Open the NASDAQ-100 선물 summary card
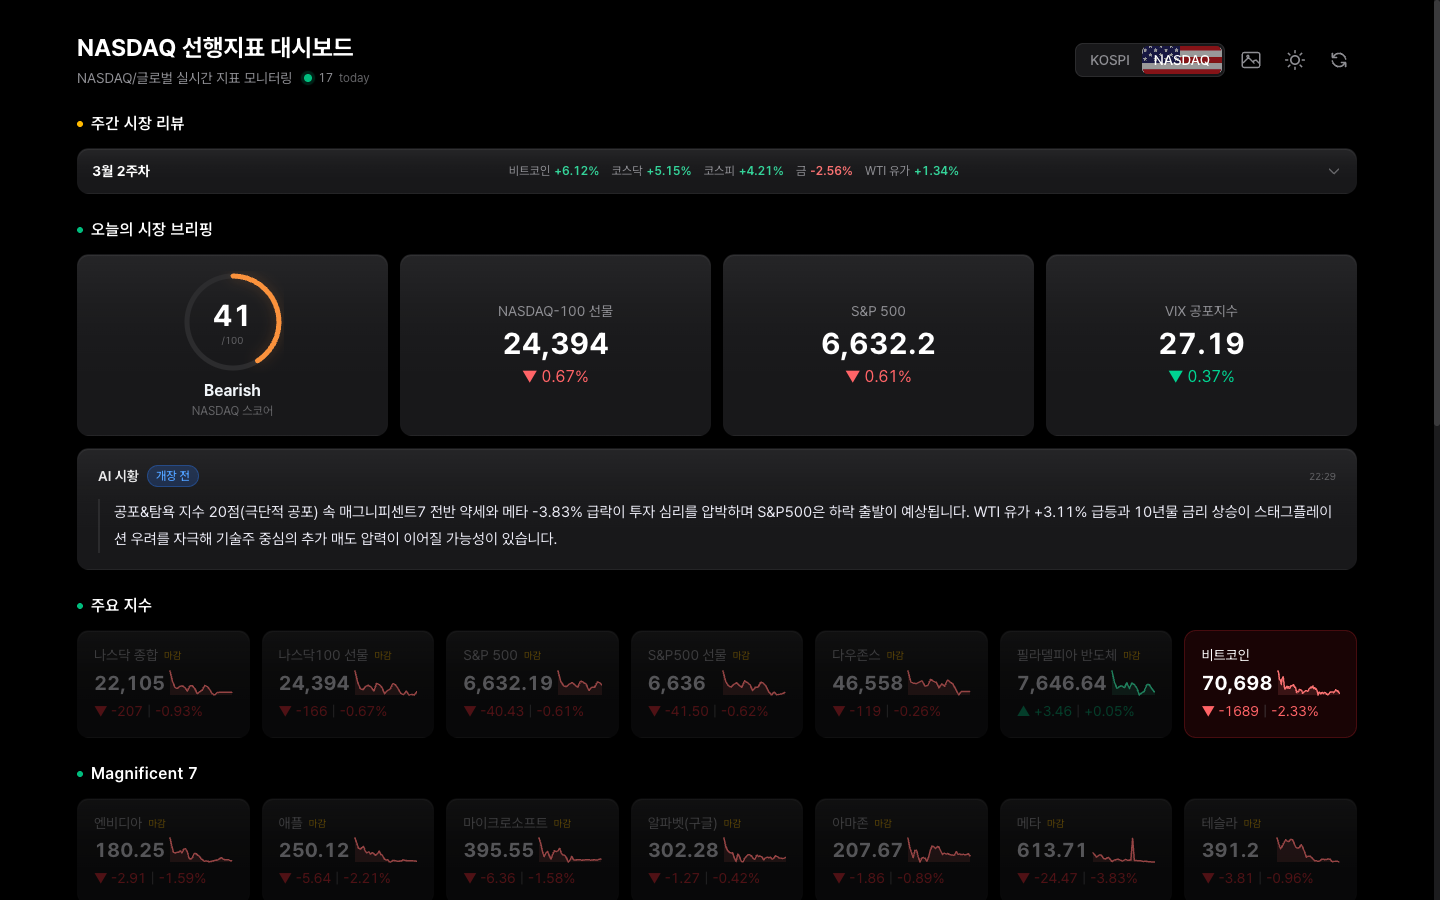The height and width of the screenshot is (900, 1440). coord(555,345)
